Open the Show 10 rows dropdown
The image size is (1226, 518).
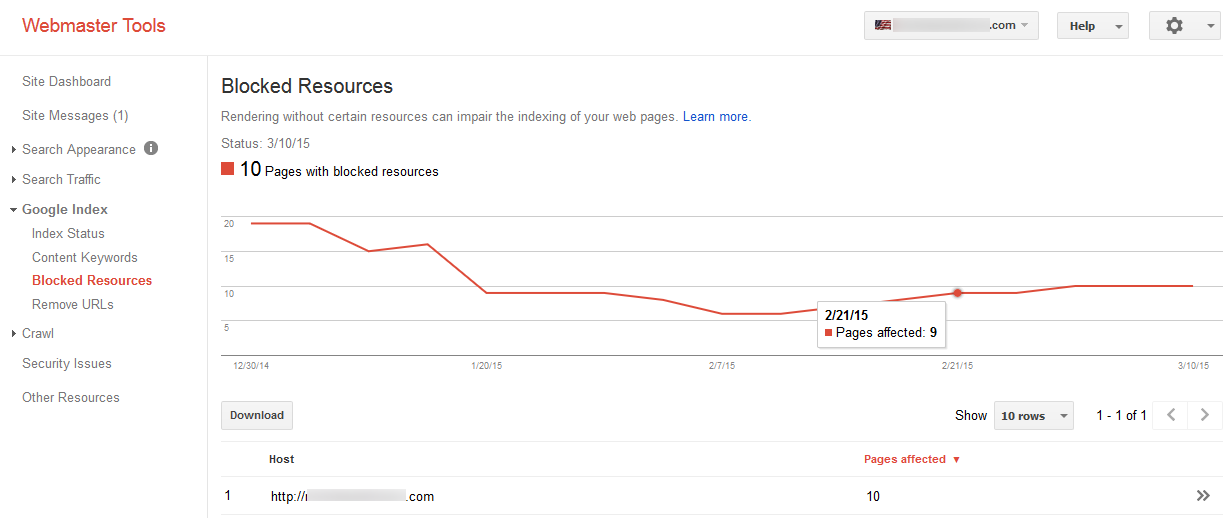[x=1033, y=416]
